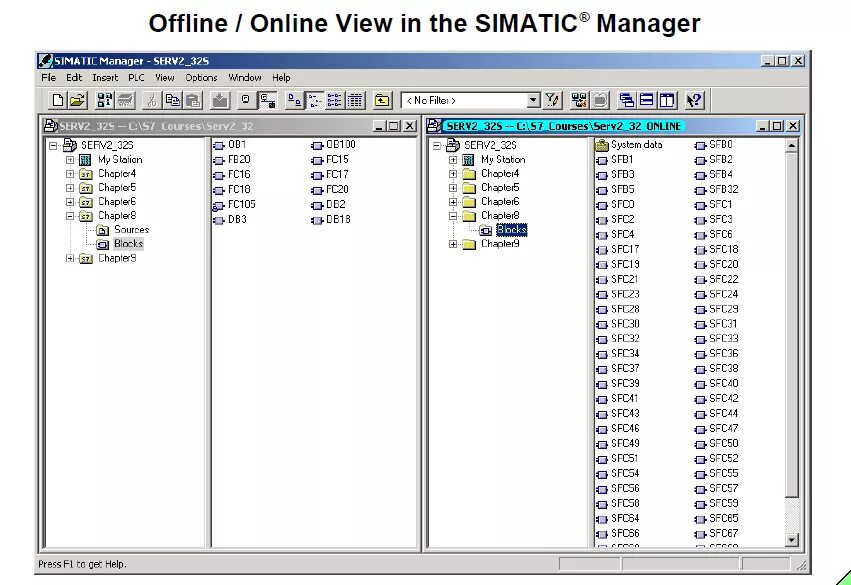Select OB1 block in offline window

point(230,145)
